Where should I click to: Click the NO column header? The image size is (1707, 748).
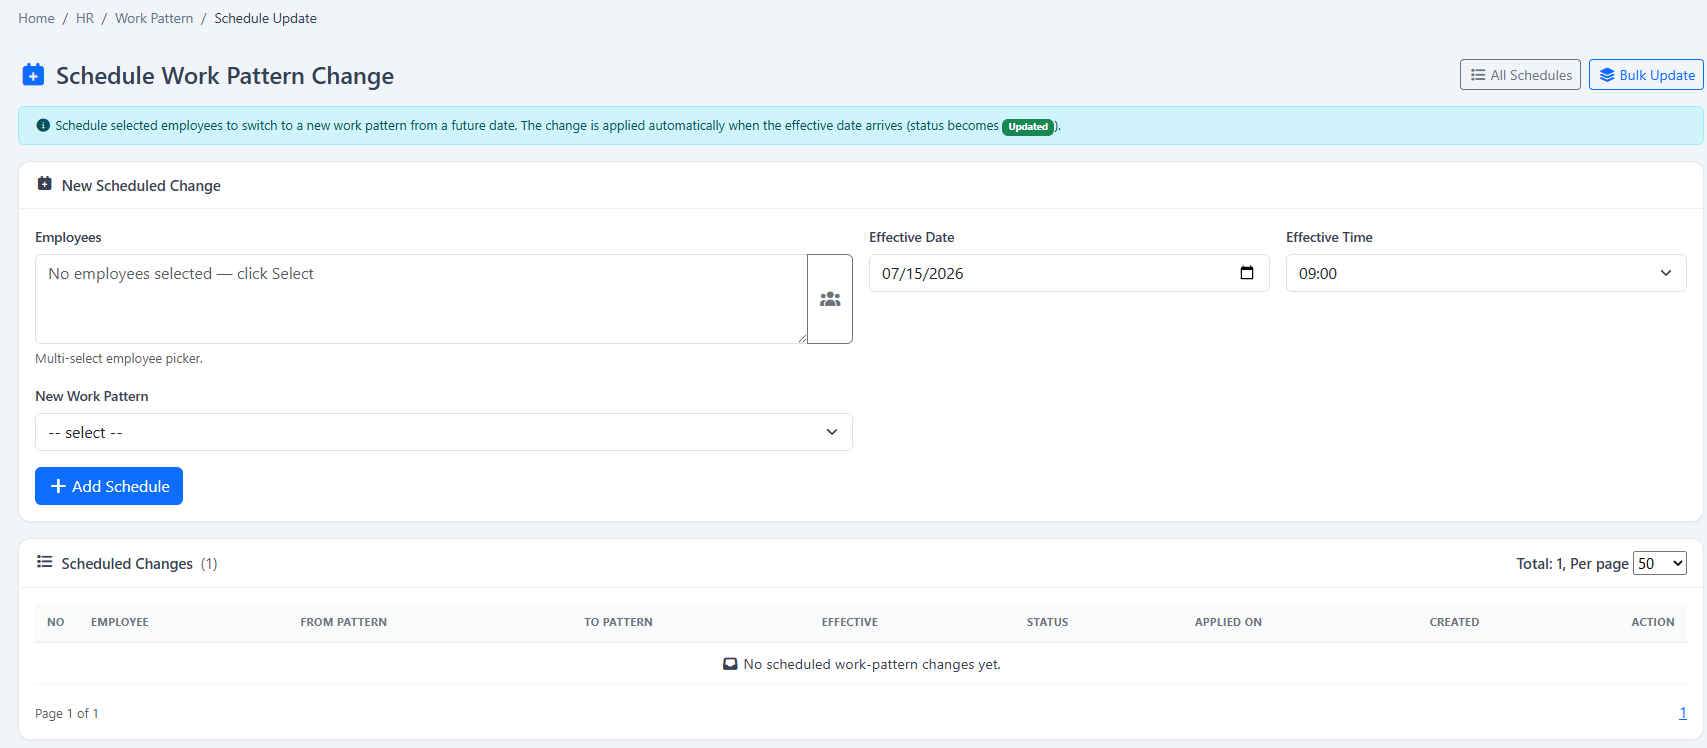click(56, 622)
